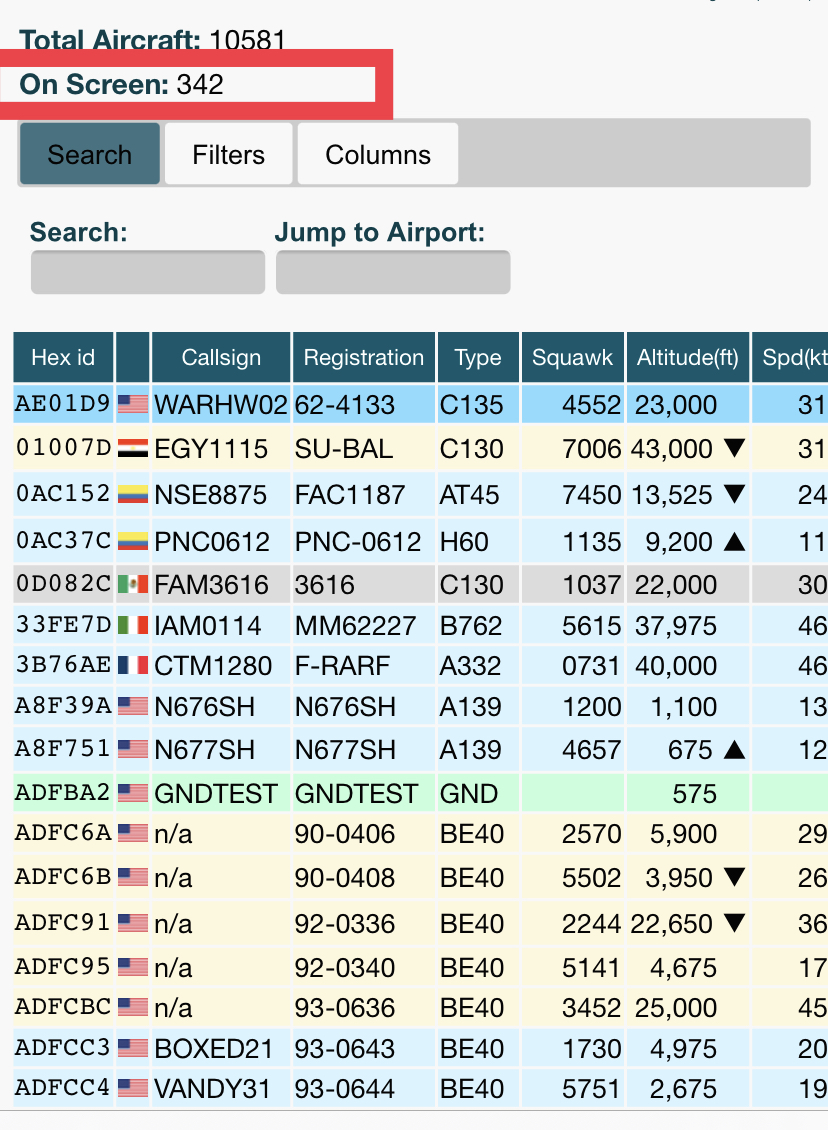
Task: Focus the Search input field
Action: click(x=148, y=272)
